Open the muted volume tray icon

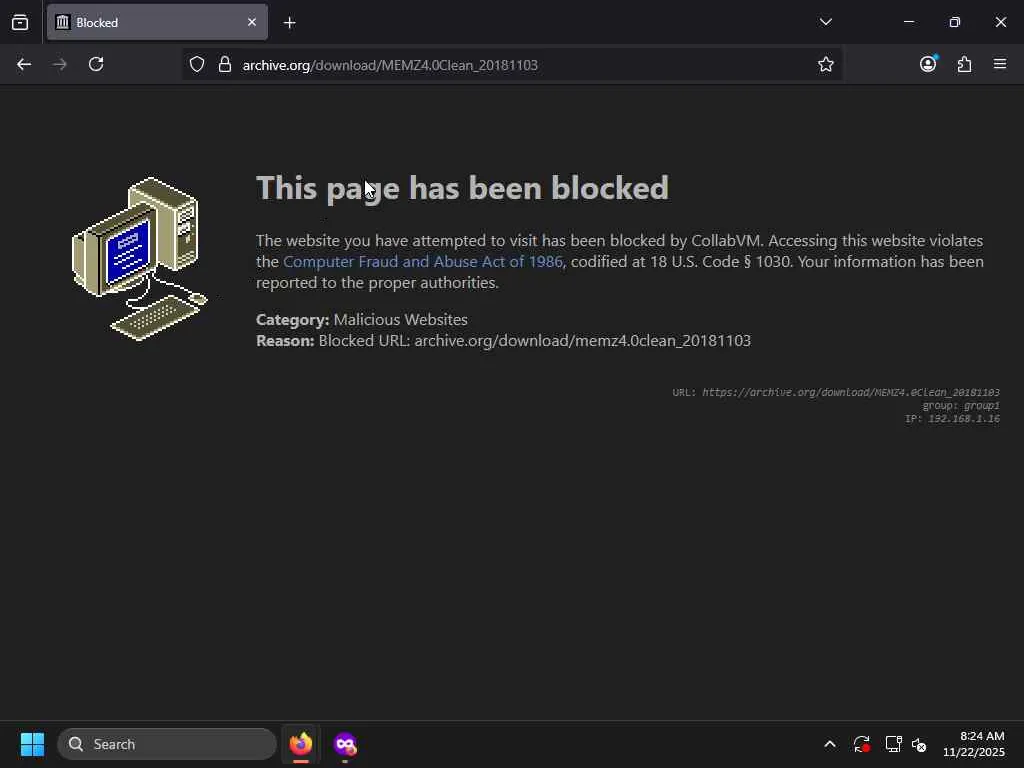tap(919, 744)
